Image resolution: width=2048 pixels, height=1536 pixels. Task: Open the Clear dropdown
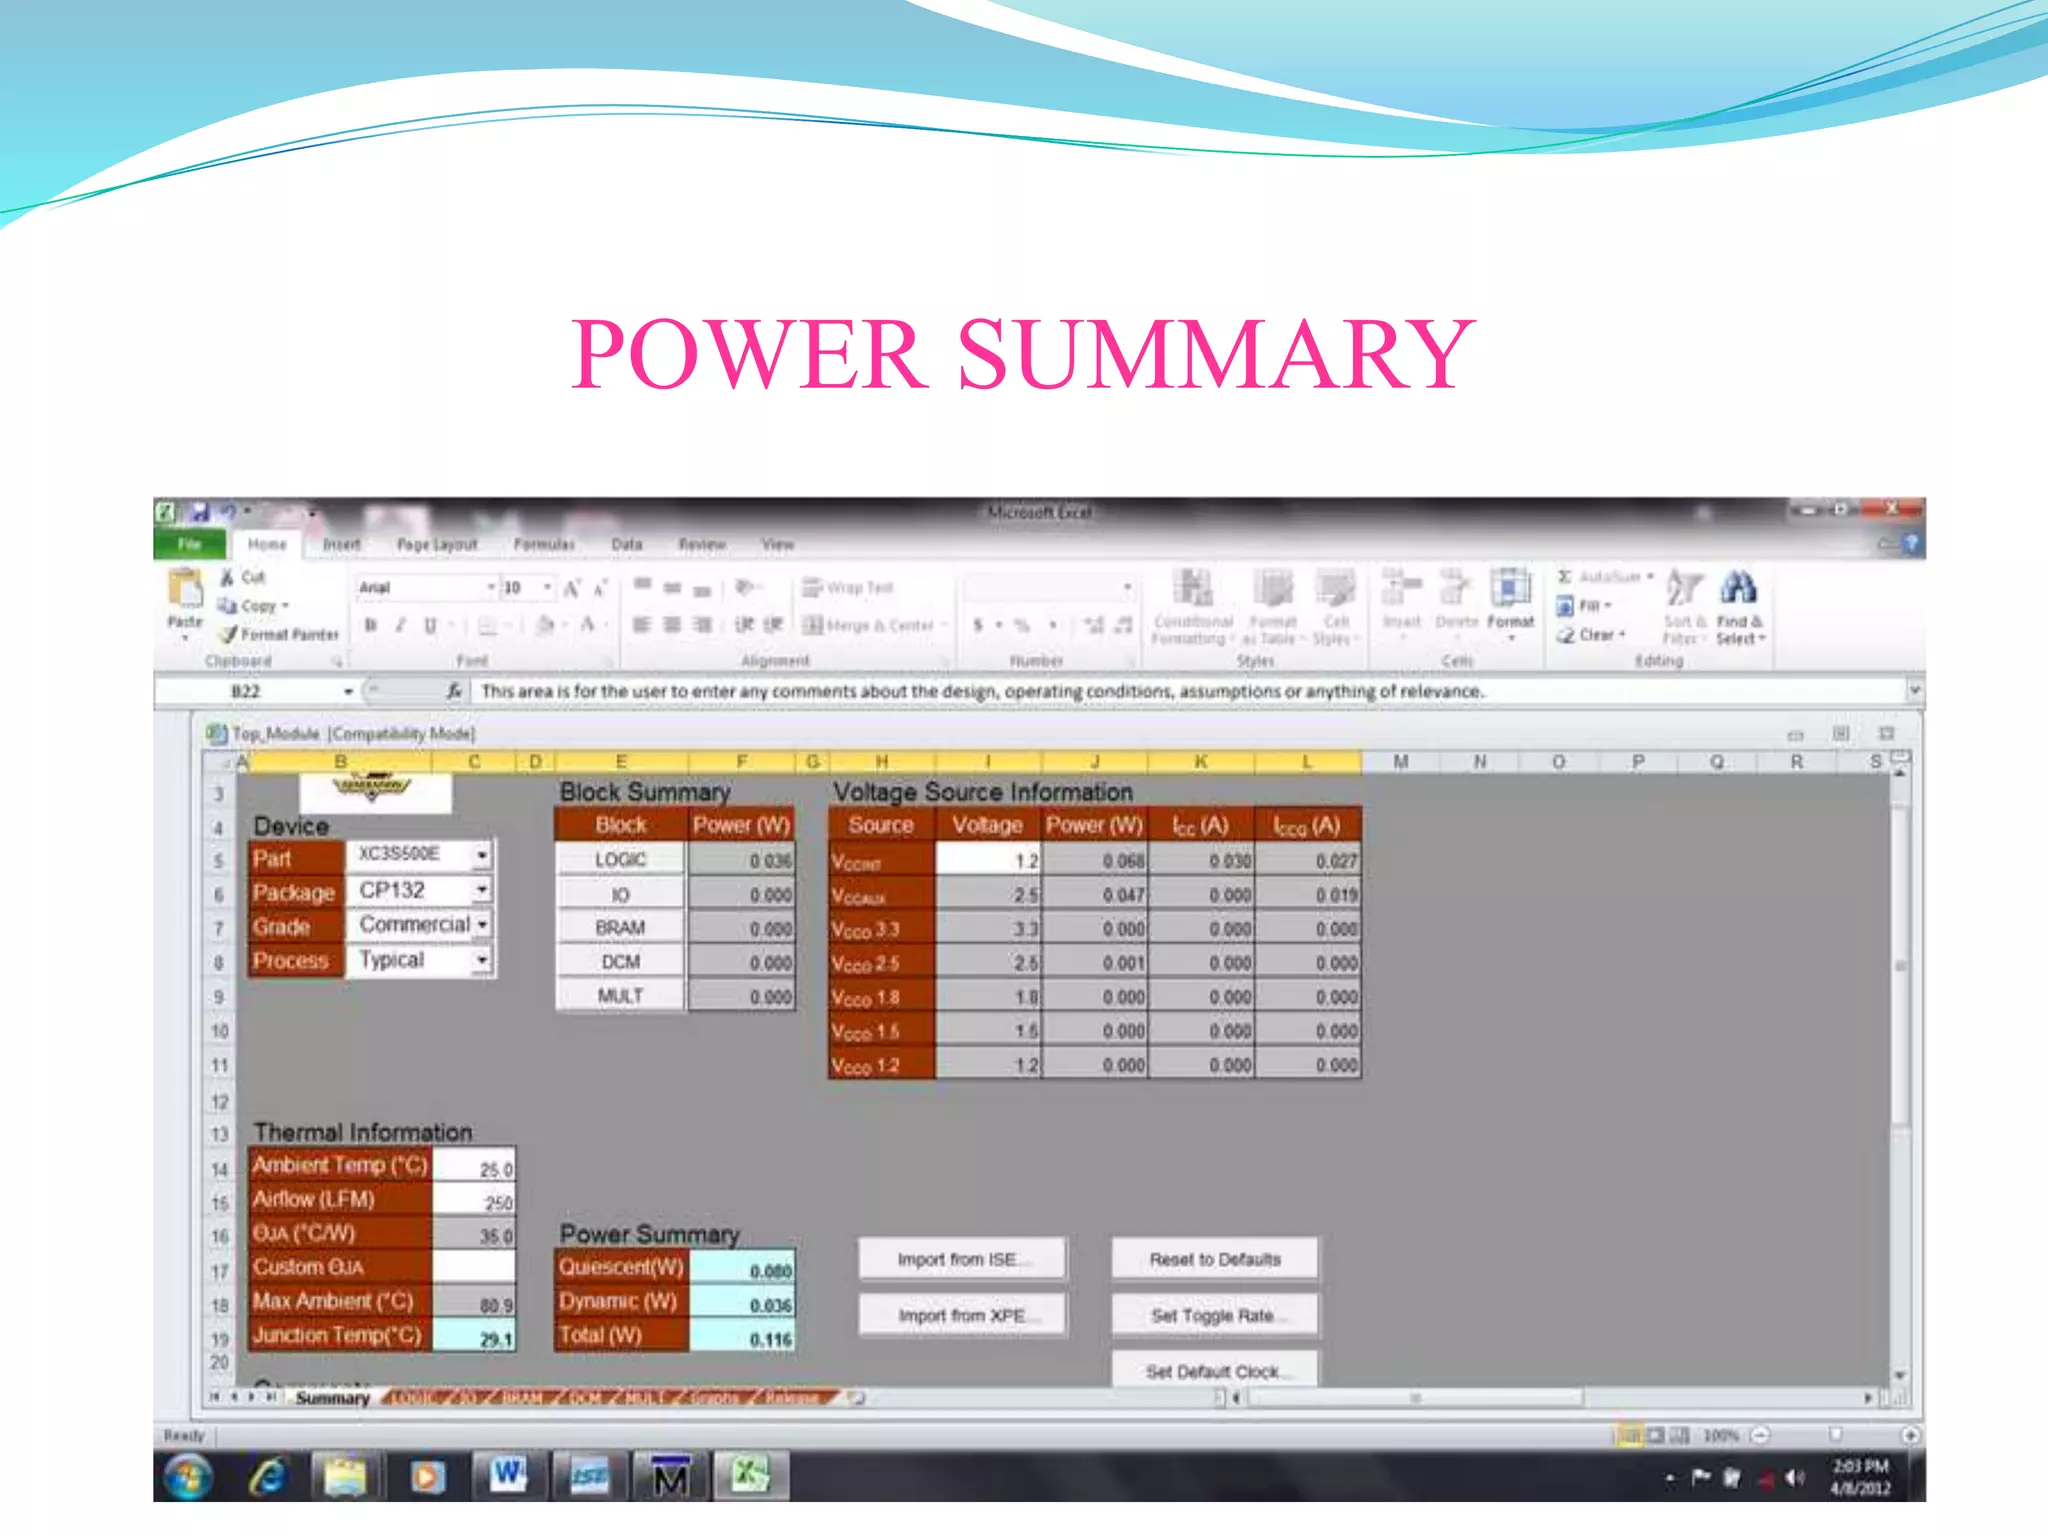click(x=1591, y=635)
